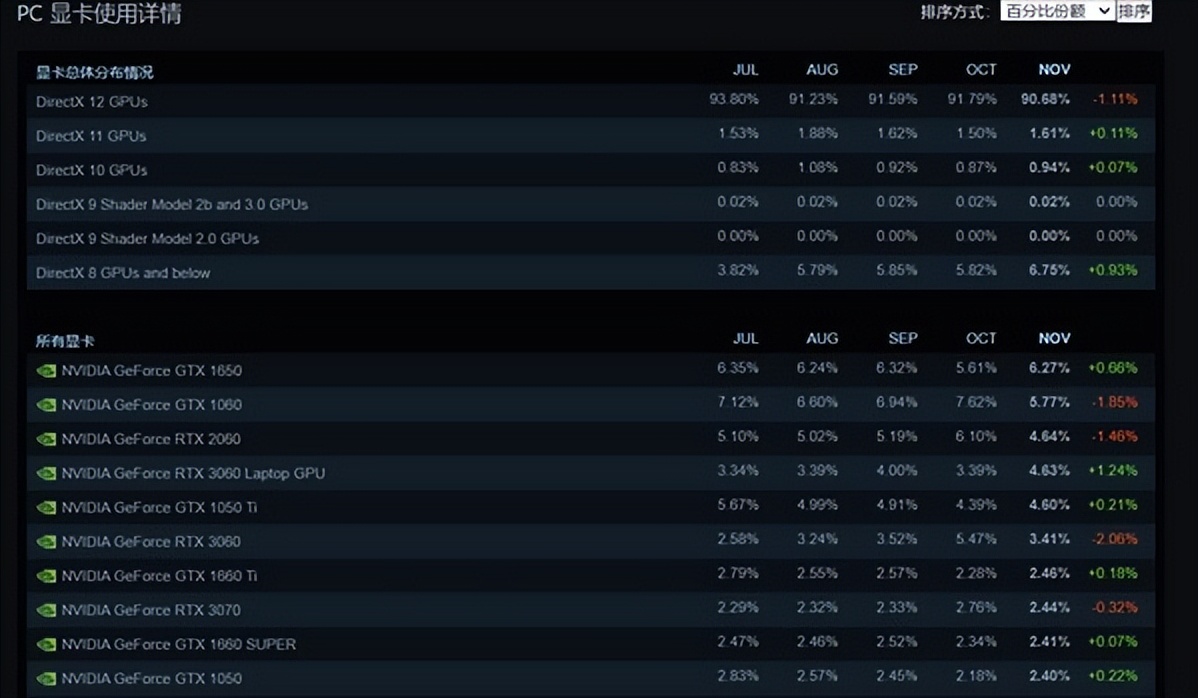1198x698 pixels.
Task: Click the NVIDIA logo next to GTX 1660 SUPER
Action: click(x=46, y=644)
